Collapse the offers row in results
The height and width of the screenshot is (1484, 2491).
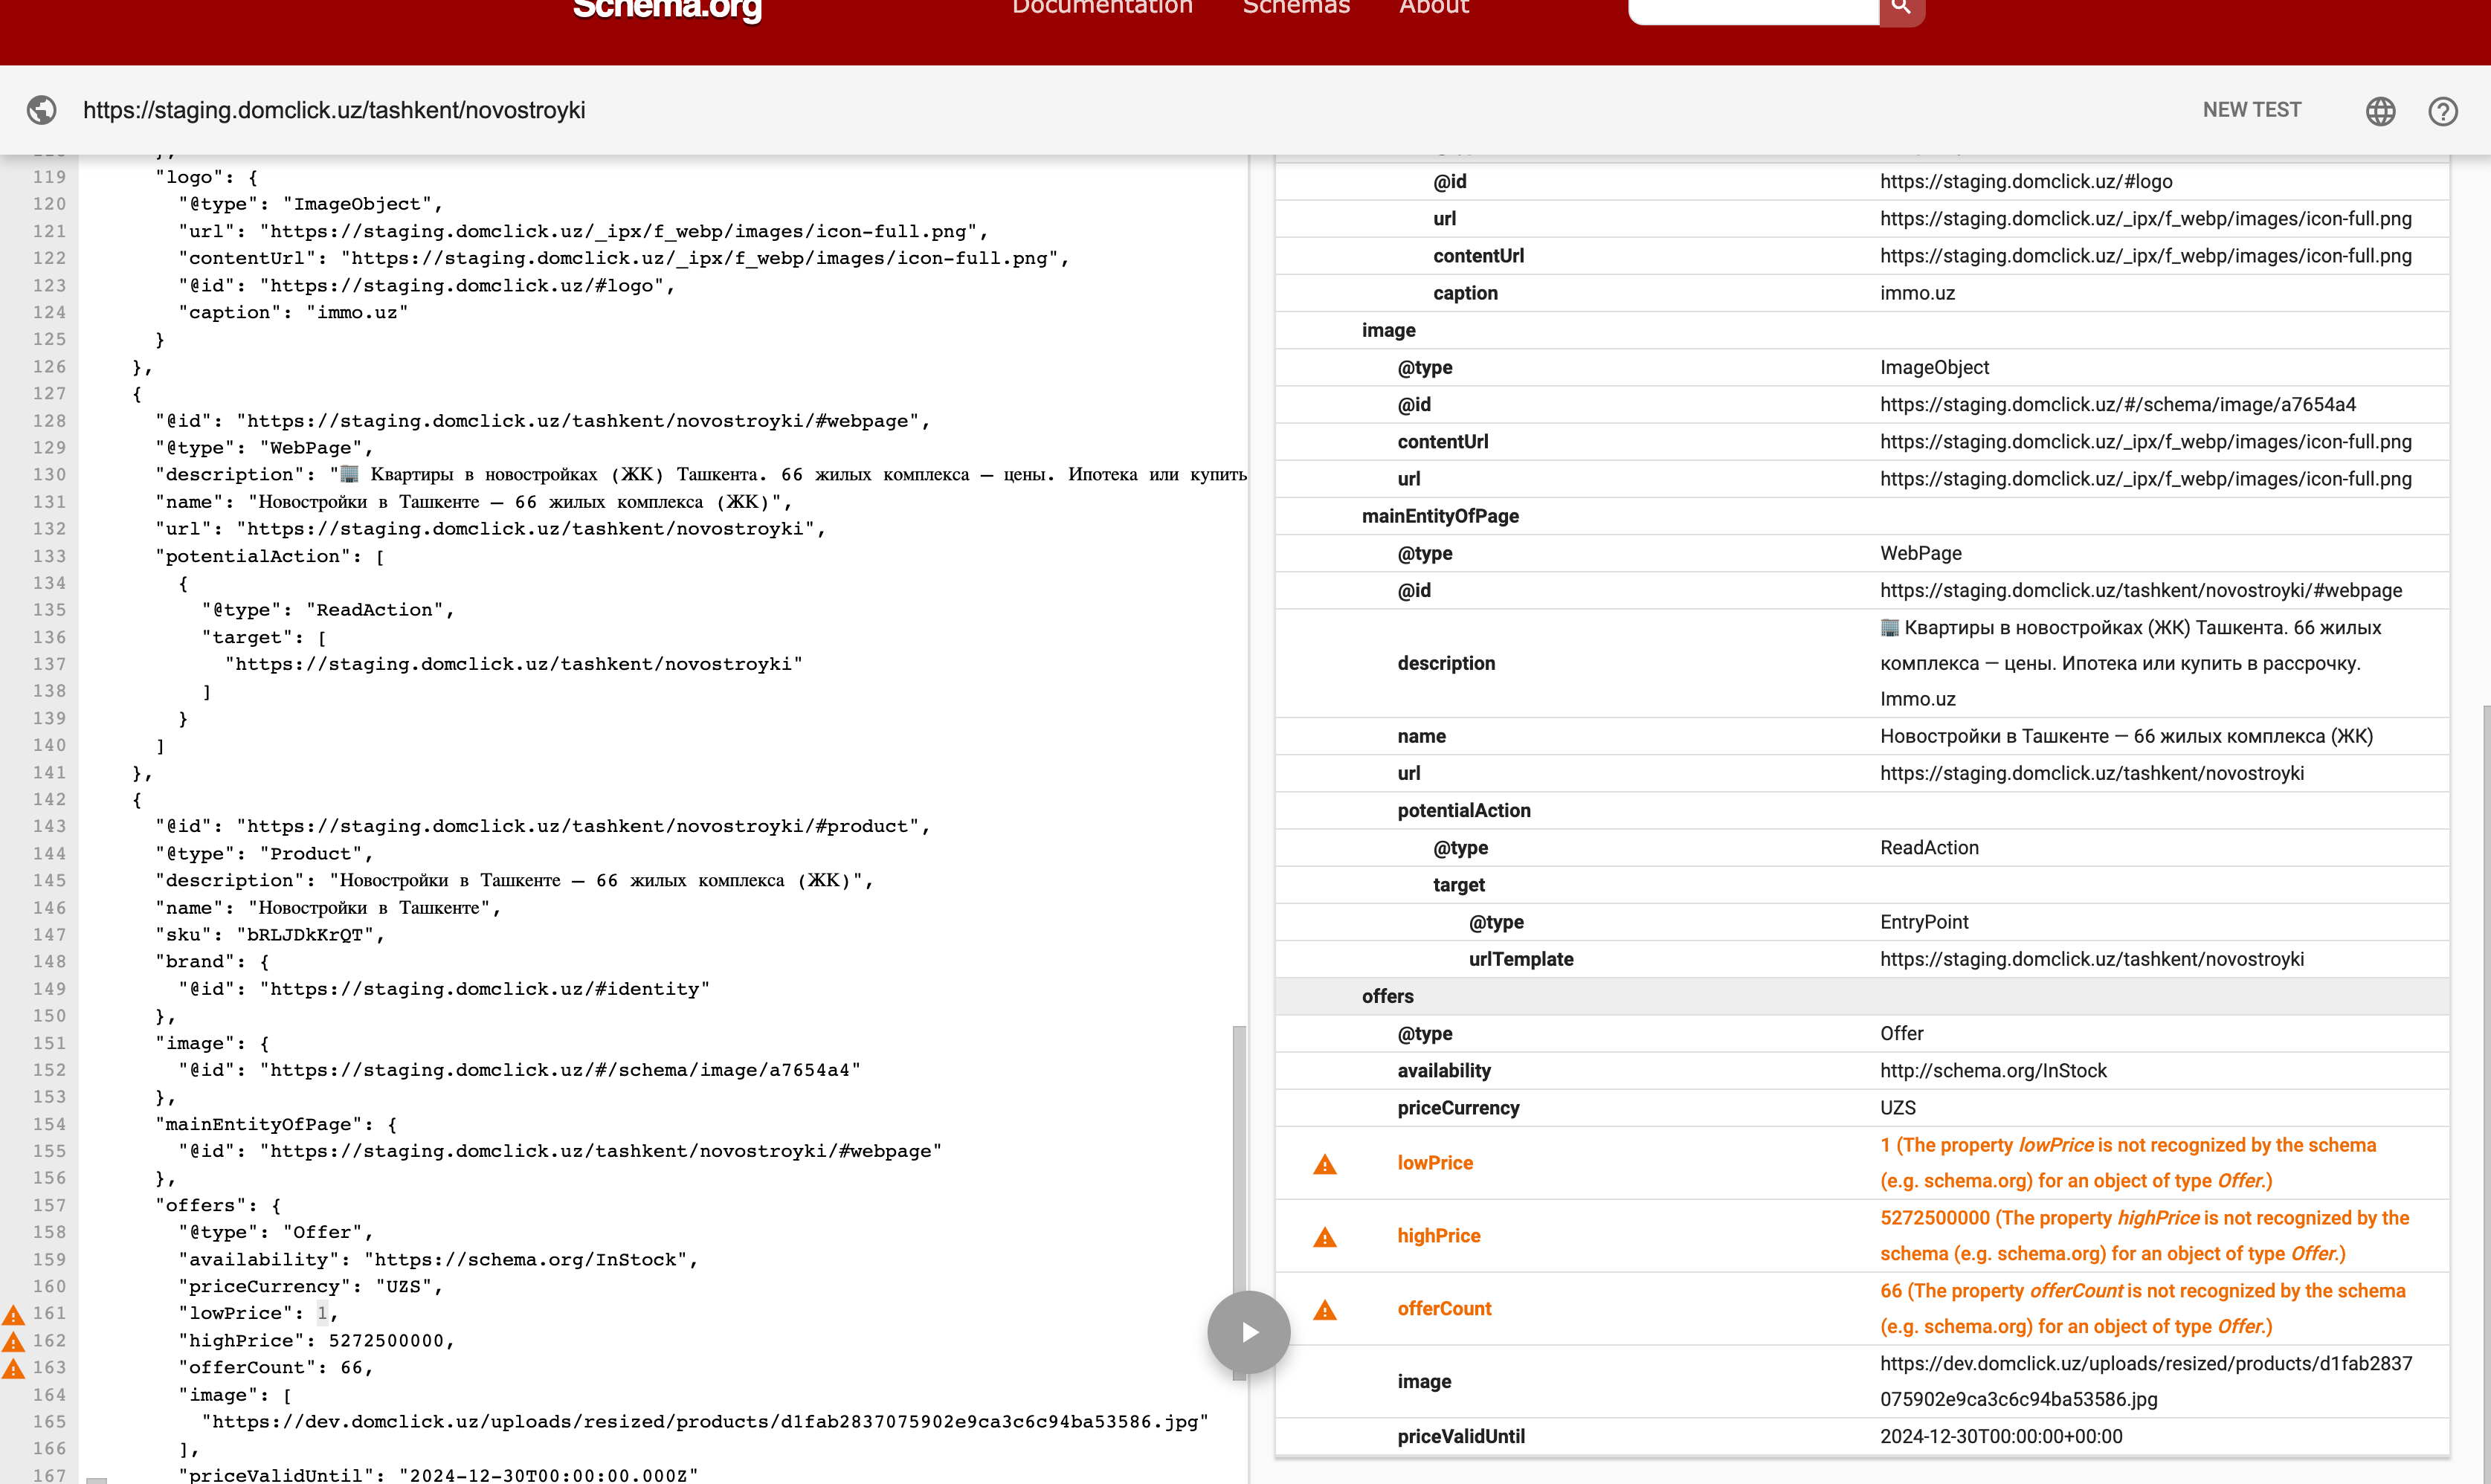[1387, 996]
